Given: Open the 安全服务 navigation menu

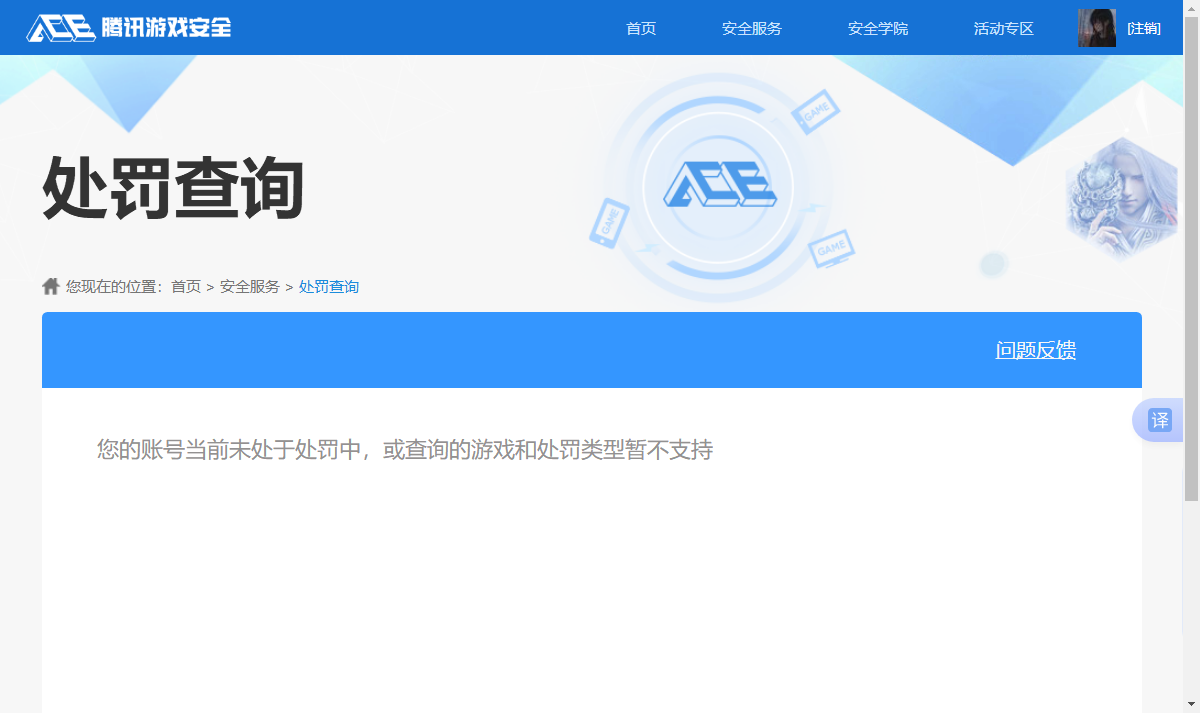Looking at the screenshot, I should click(x=752, y=29).
